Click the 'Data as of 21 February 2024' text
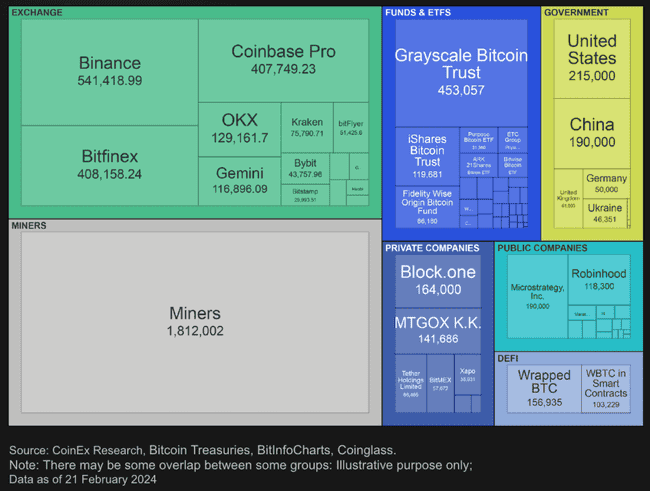 coord(83,479)
